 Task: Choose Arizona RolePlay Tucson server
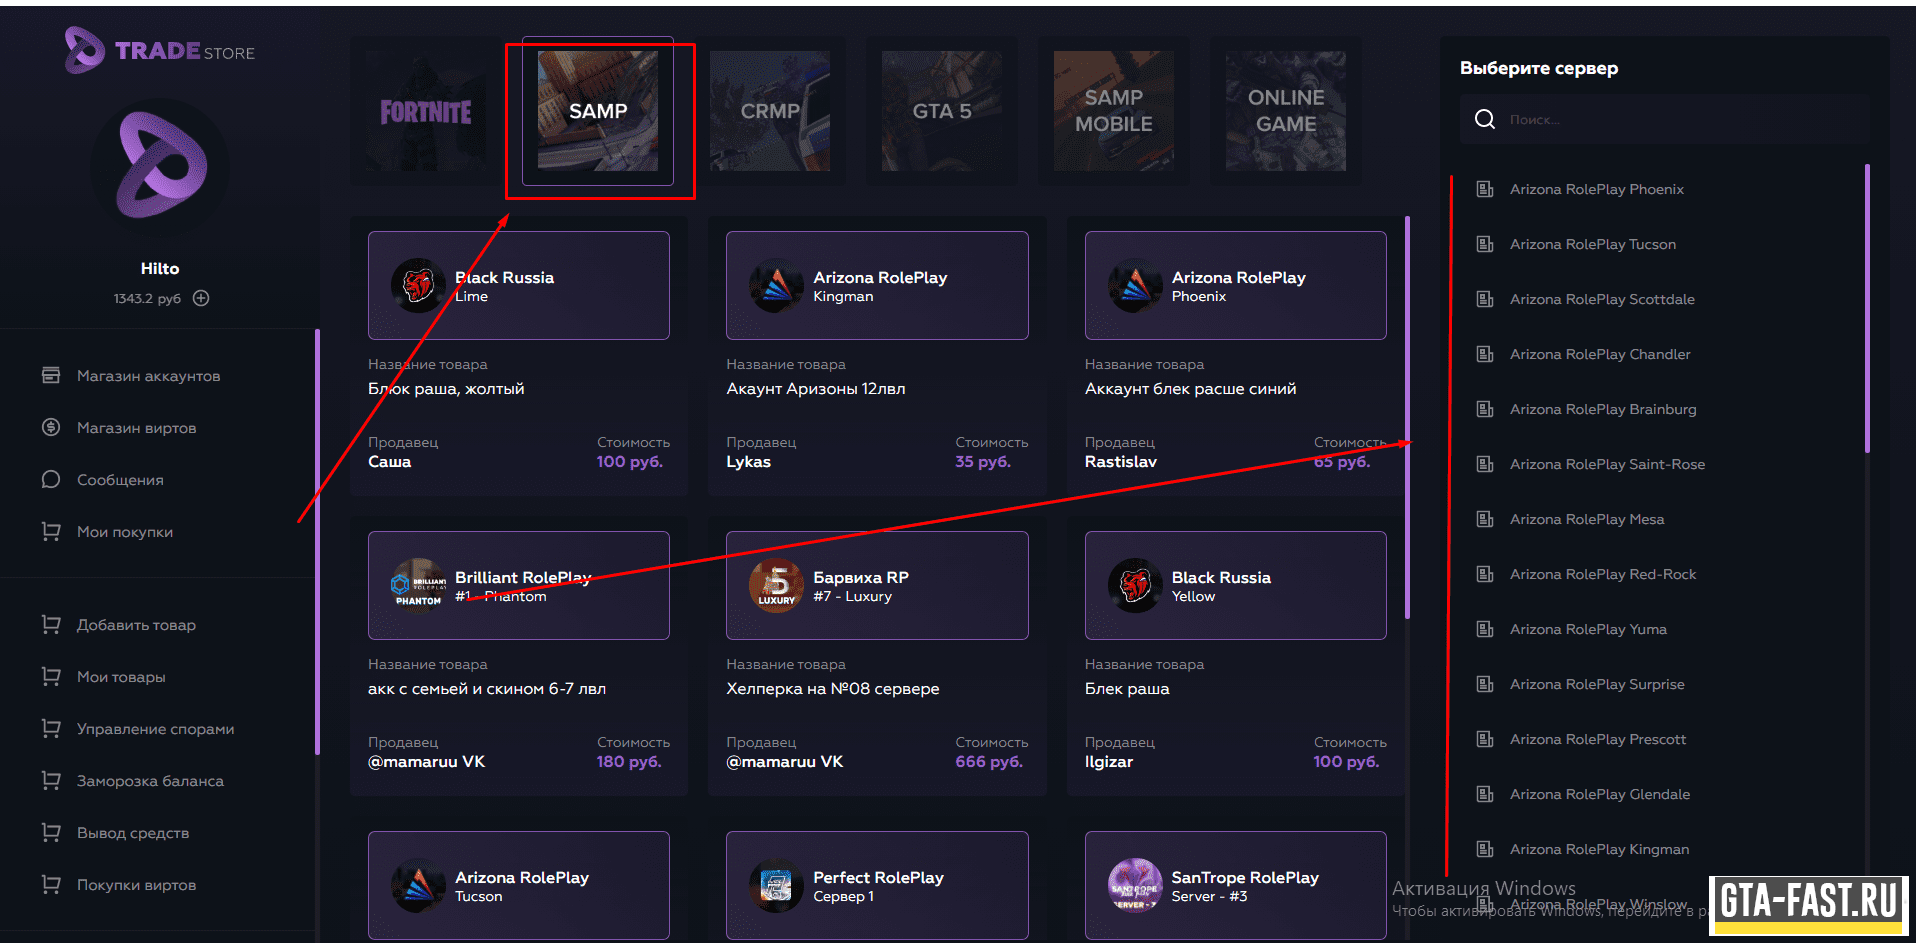tap(1593, 244)
